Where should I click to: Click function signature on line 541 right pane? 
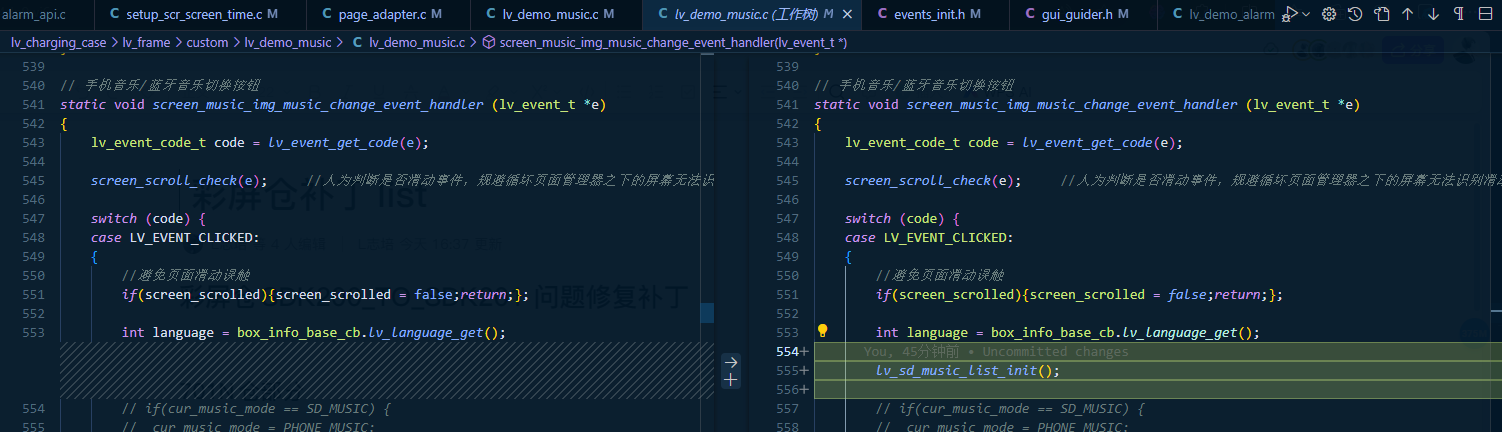click(1087, 105)
